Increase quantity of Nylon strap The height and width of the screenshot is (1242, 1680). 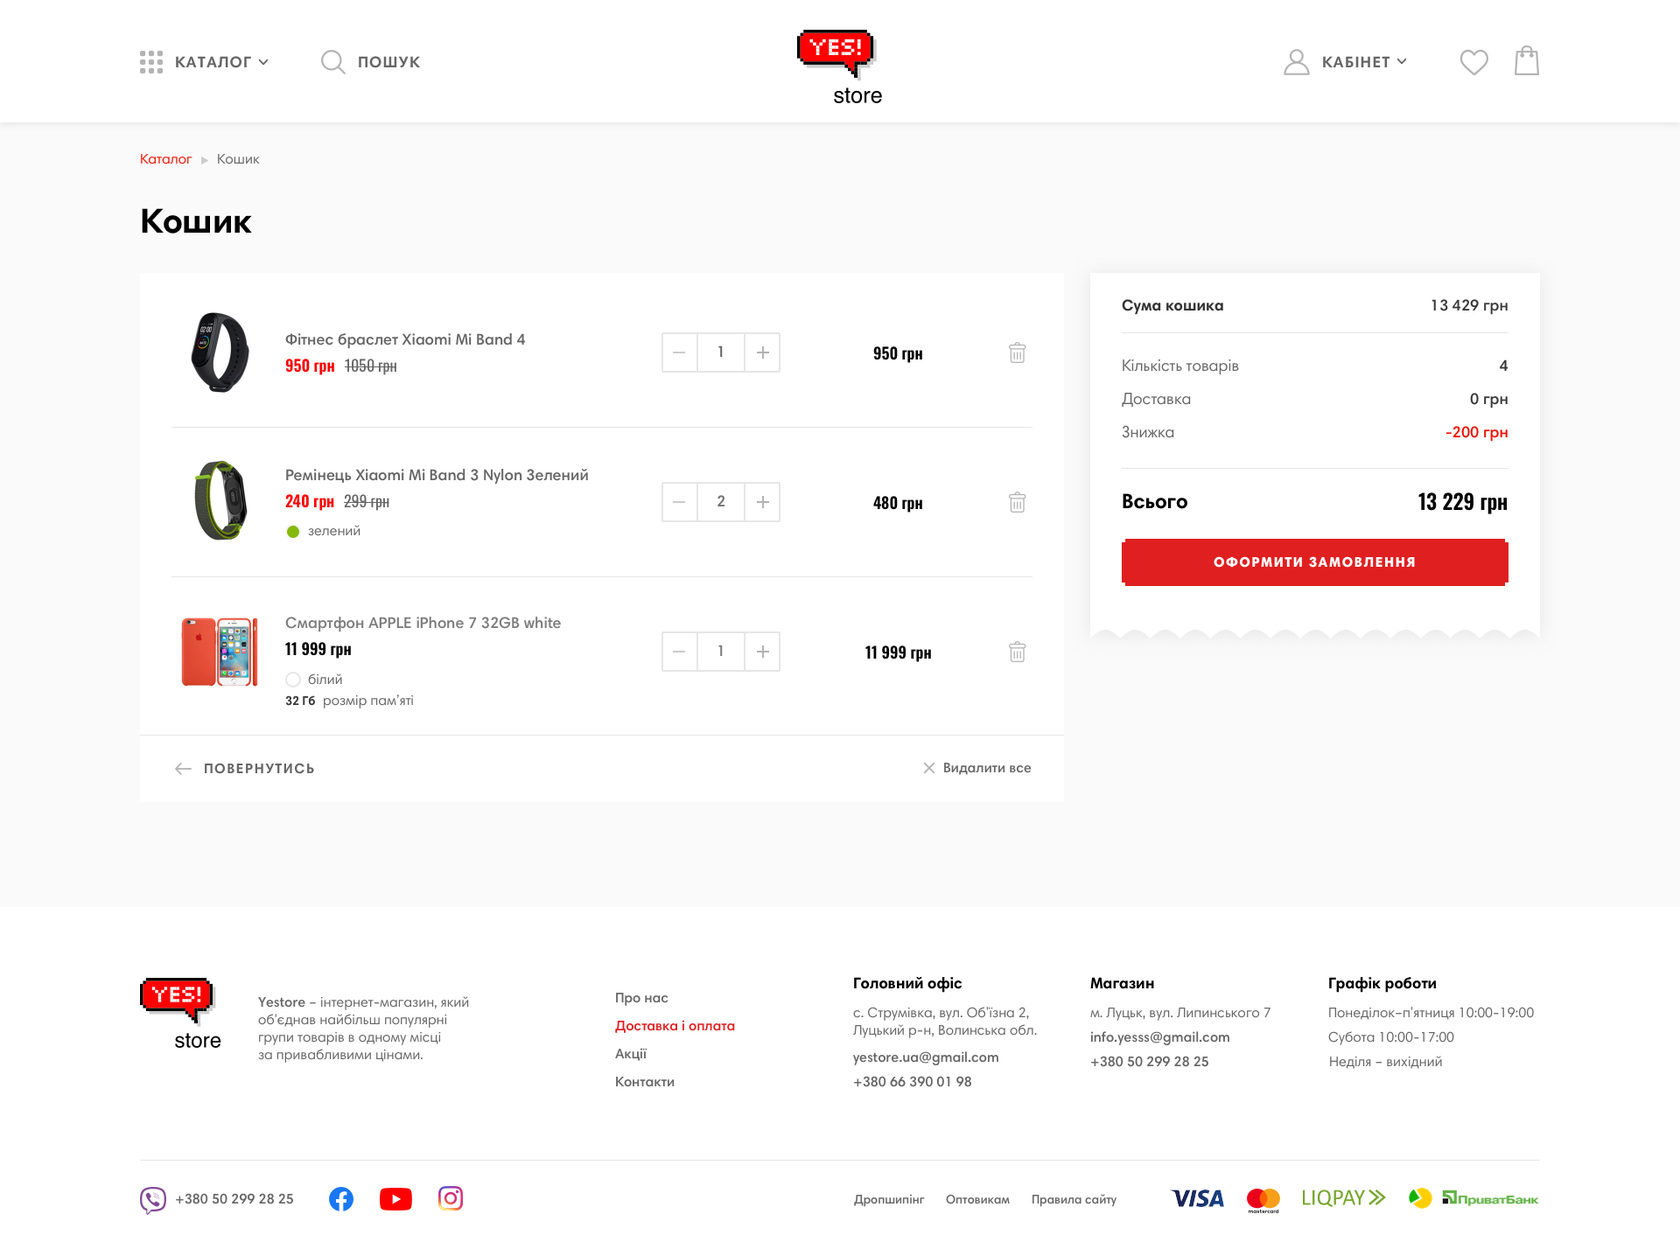pyautogui.click(x=762, y=502)
